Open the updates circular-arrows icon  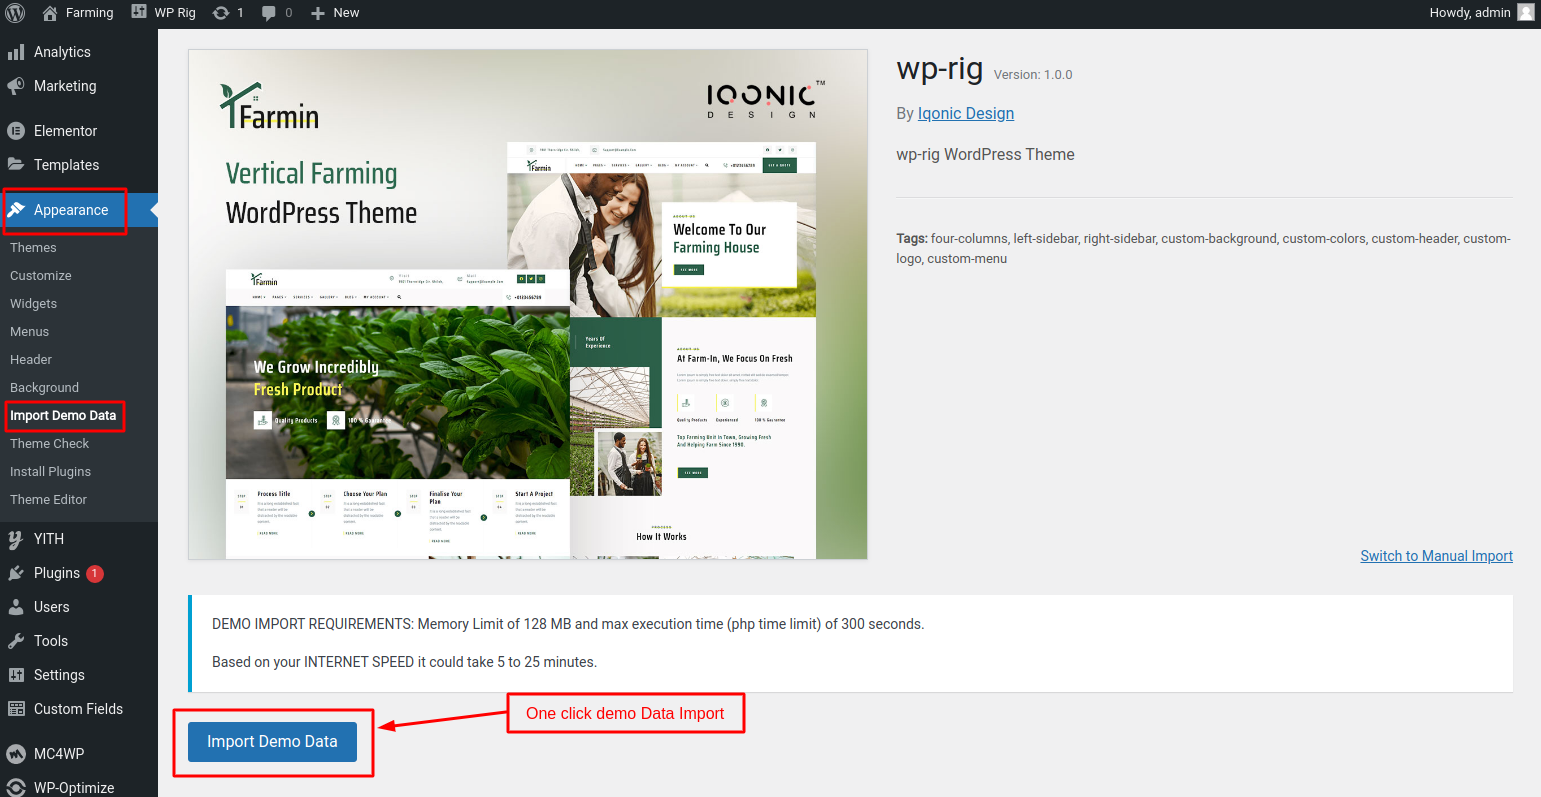tap(221, 13)
